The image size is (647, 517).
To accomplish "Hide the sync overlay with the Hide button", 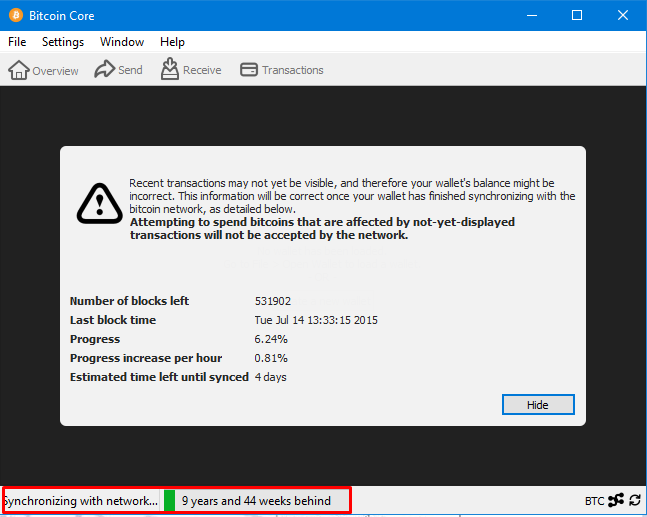I will [538, 405].
